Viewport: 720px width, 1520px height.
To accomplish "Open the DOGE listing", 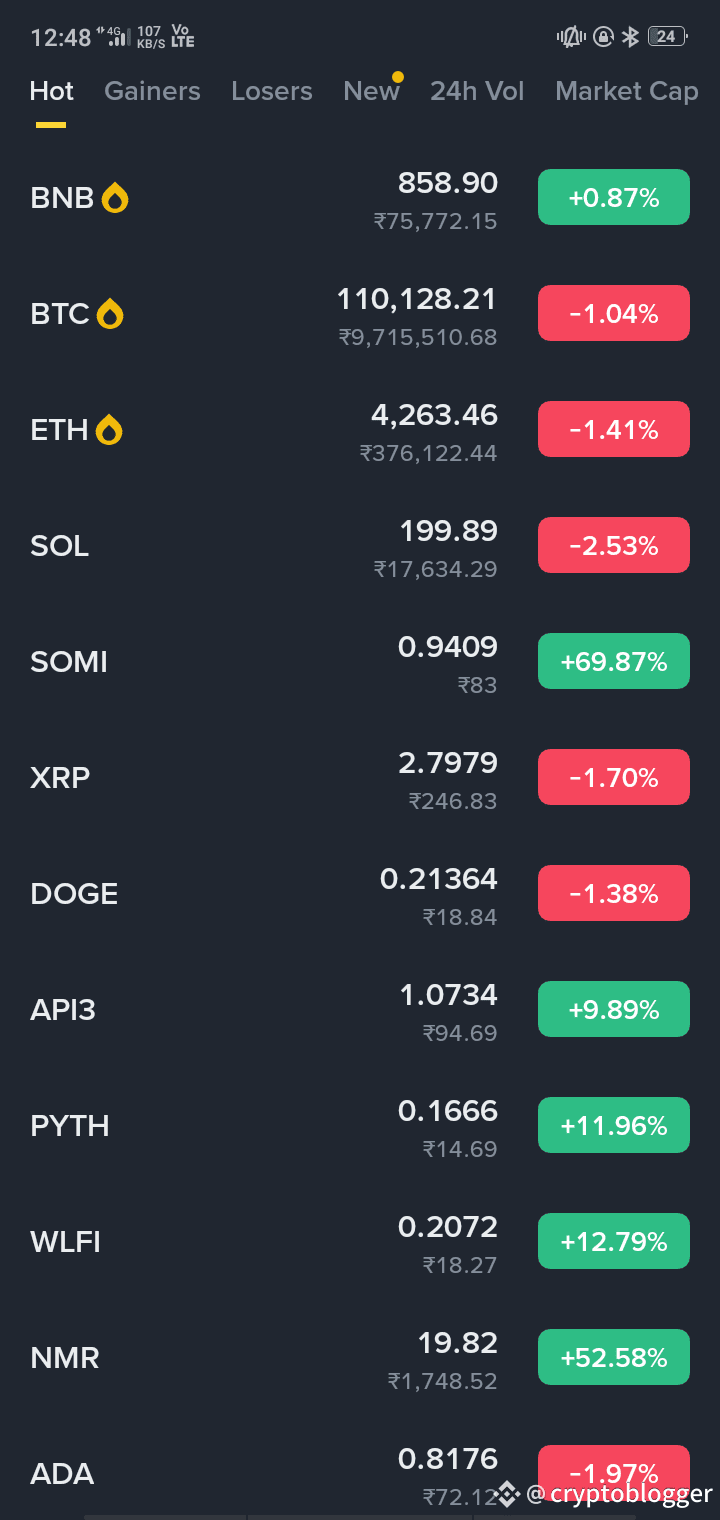I will point(360,894).
